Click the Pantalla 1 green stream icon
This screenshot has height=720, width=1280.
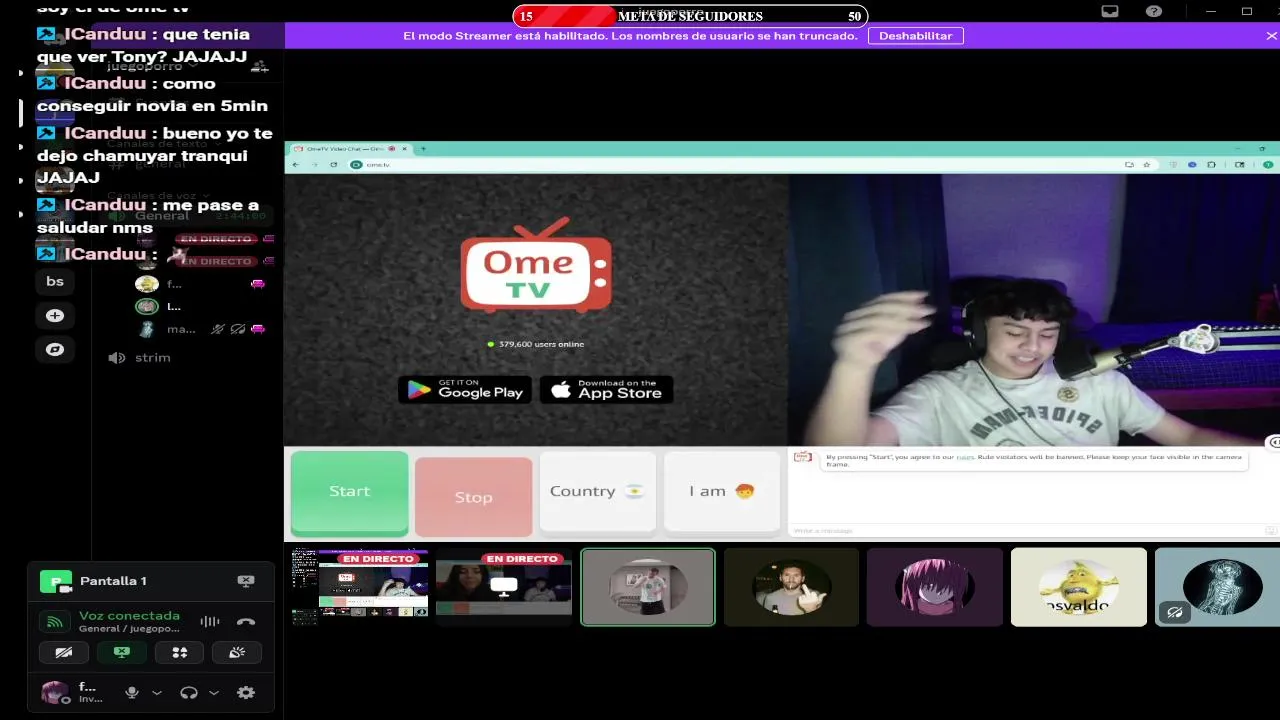(55, 581)
